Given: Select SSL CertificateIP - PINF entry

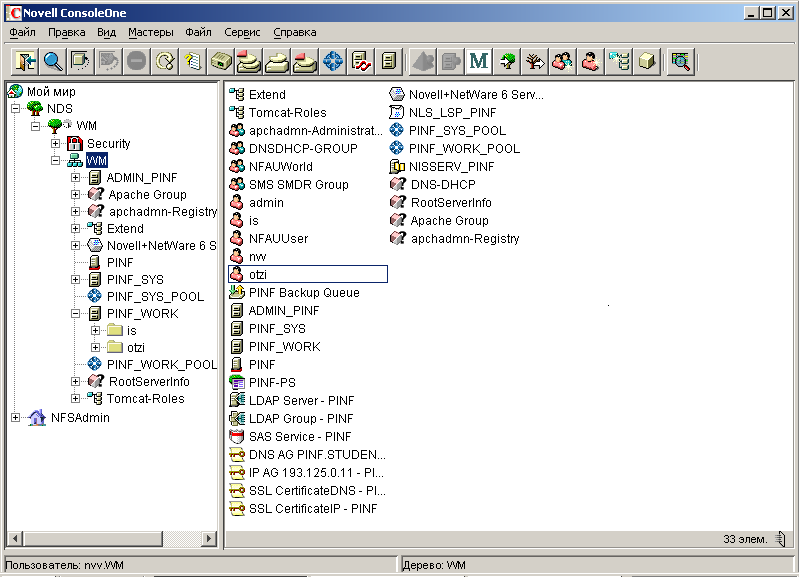Looking at the screenshot, I should 313,508.
